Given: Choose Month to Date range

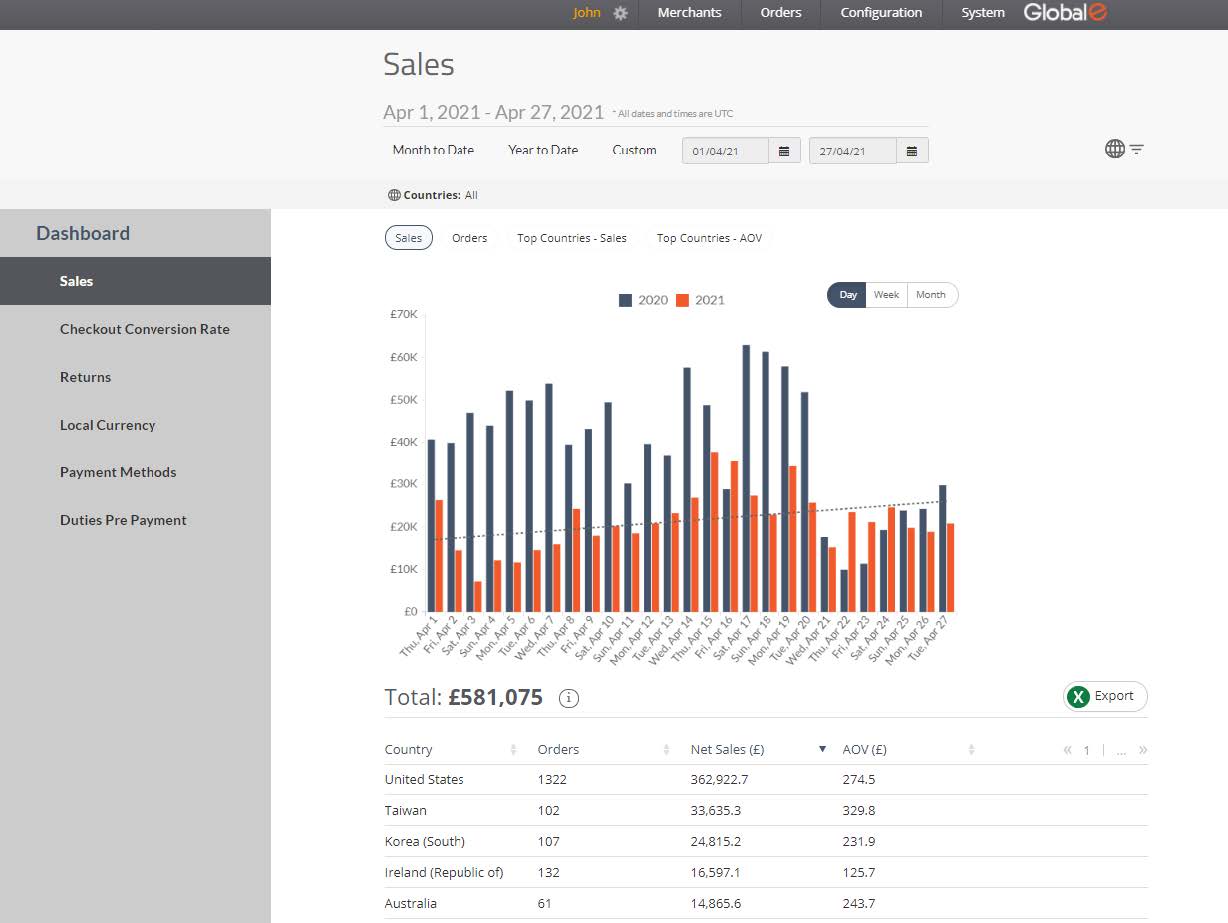Looking at the screenshot, I should click(x=433, y=150).
